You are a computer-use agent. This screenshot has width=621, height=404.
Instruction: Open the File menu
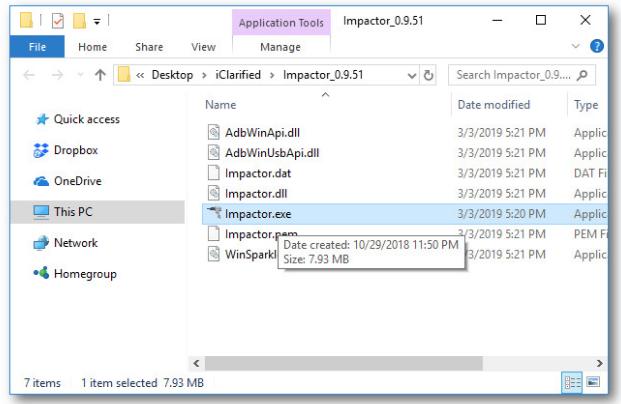point(37,47)
